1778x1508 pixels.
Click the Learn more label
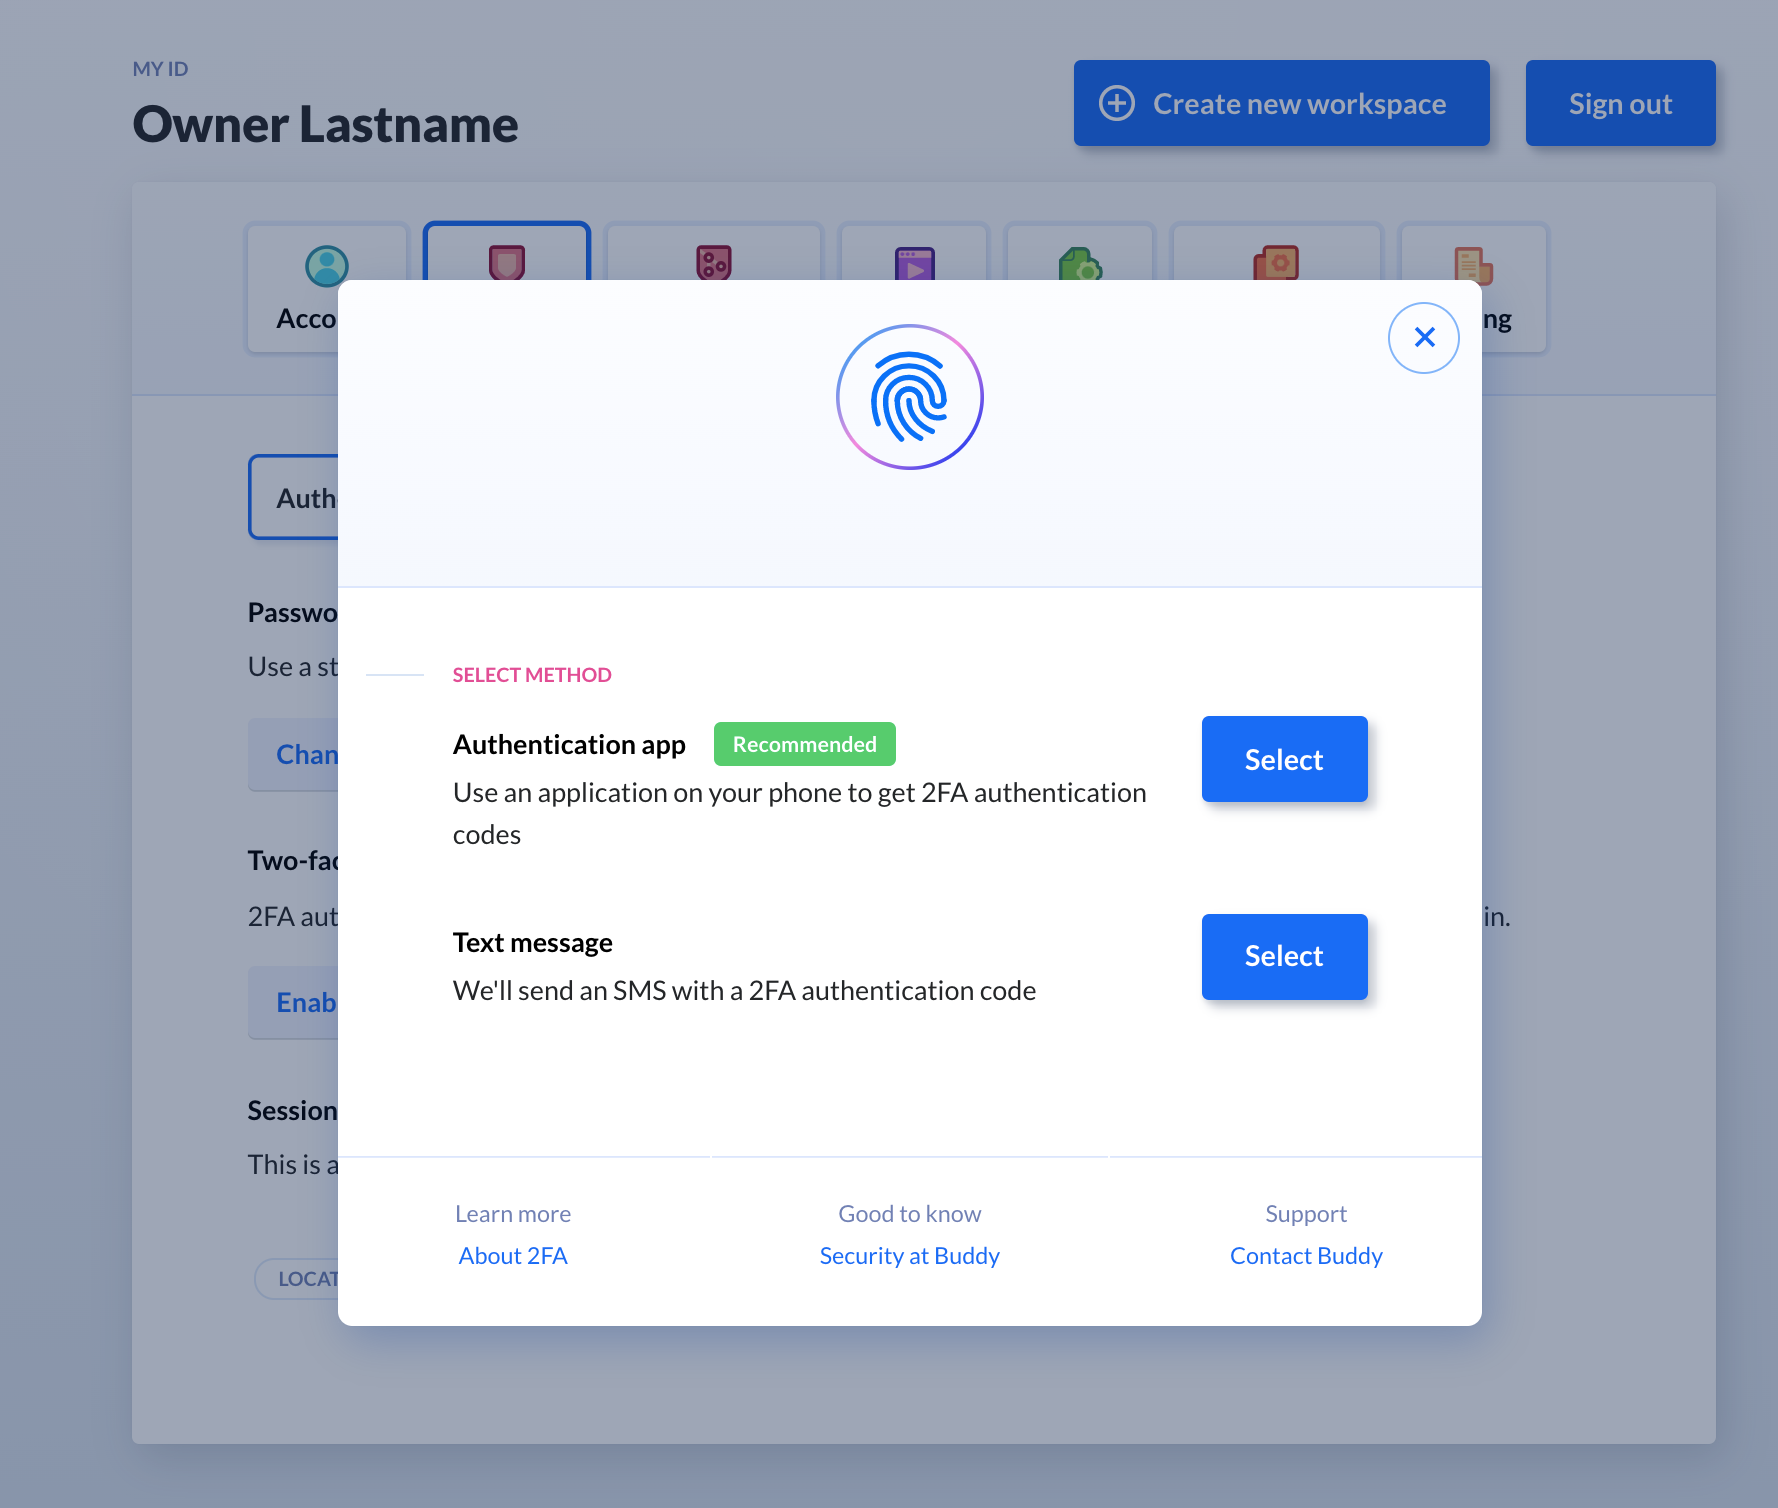(x=513, y=1214)
